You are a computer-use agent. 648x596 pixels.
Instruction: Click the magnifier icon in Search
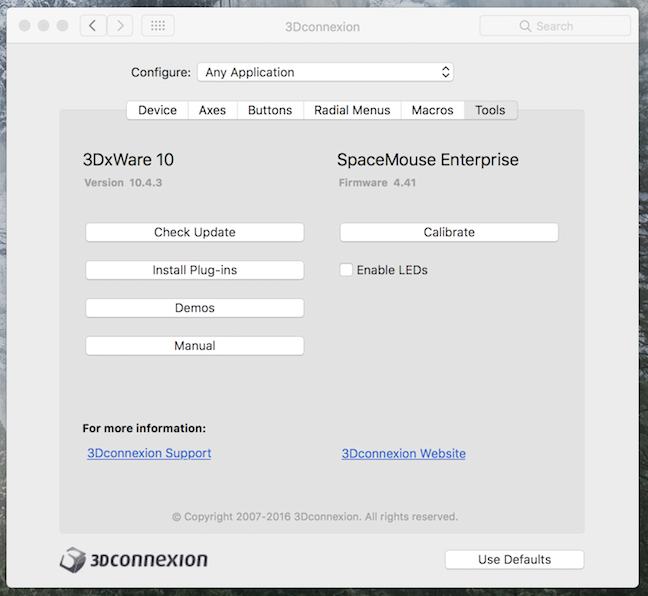tap(525, 26)
